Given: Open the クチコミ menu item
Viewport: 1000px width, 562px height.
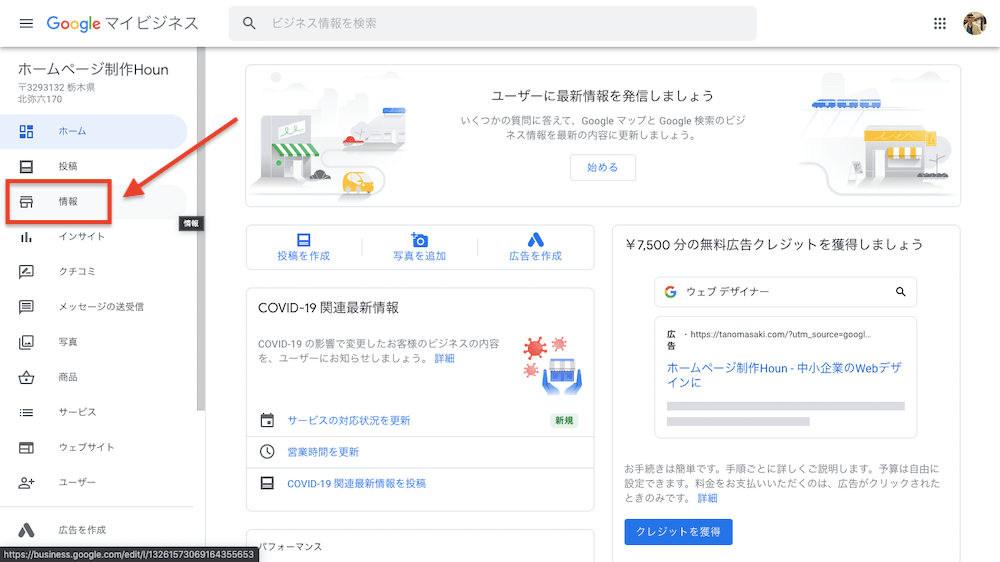Looking at the screenshot, I should tap(94, 272).
